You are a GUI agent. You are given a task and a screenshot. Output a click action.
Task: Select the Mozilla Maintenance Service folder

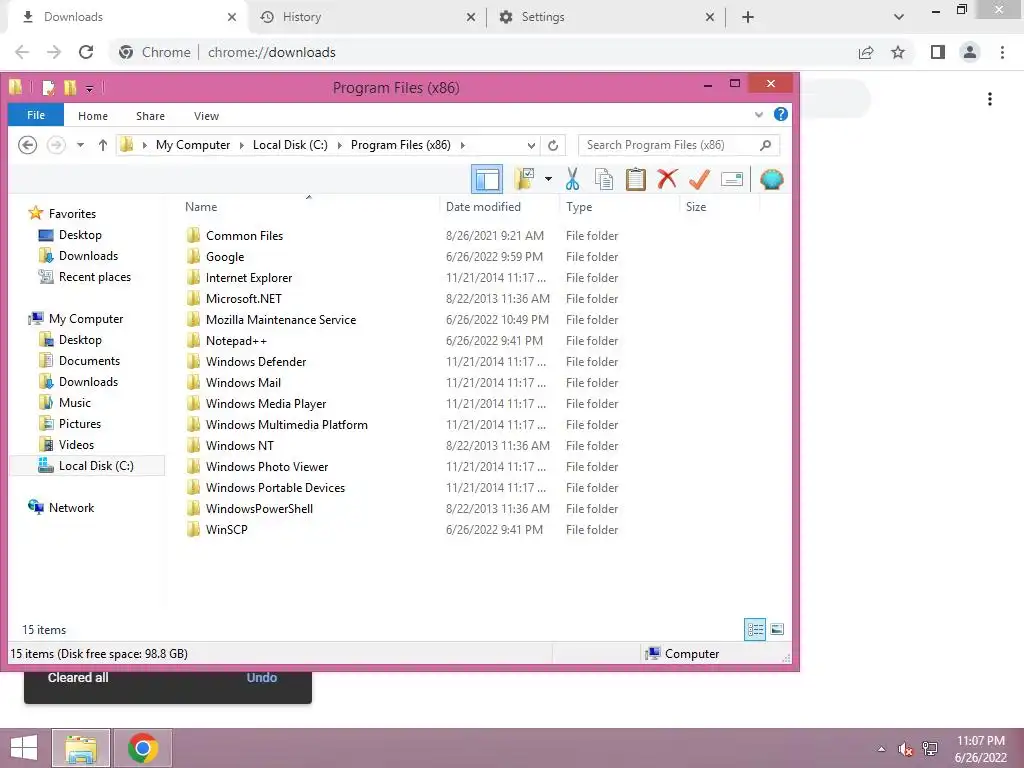point(281,320)
